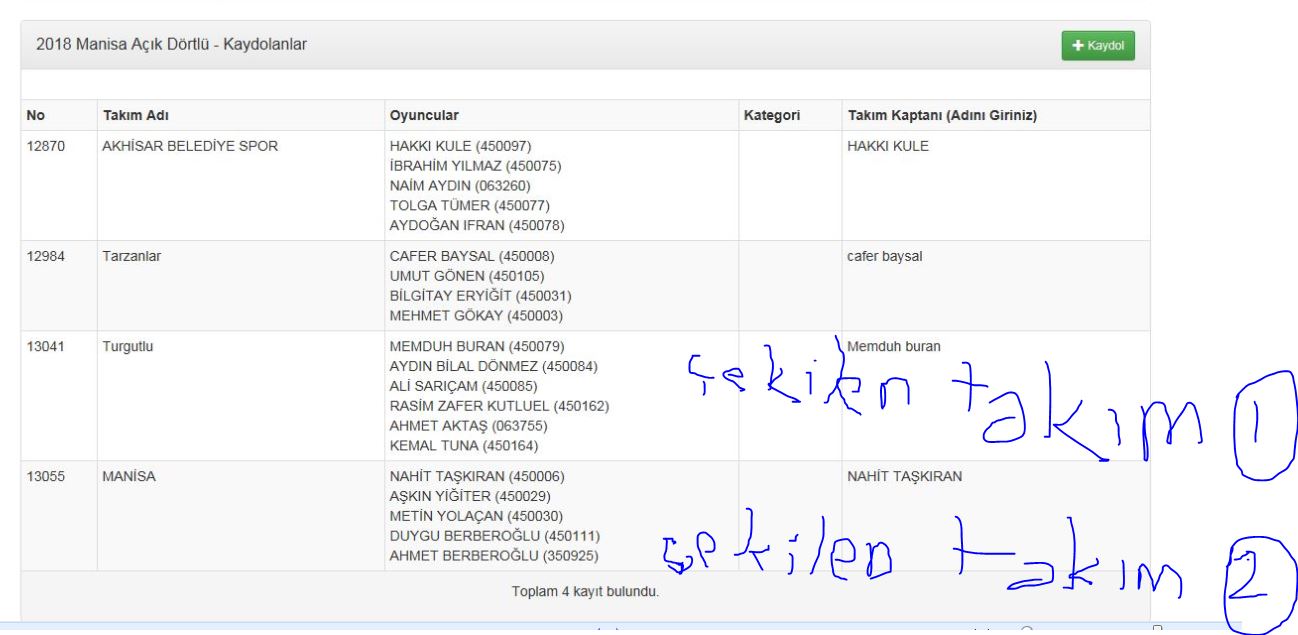The width and height of the screenshot is (1298, 635).
Task: Select the Oyuncular column header
Action: [x=424, y=116]
